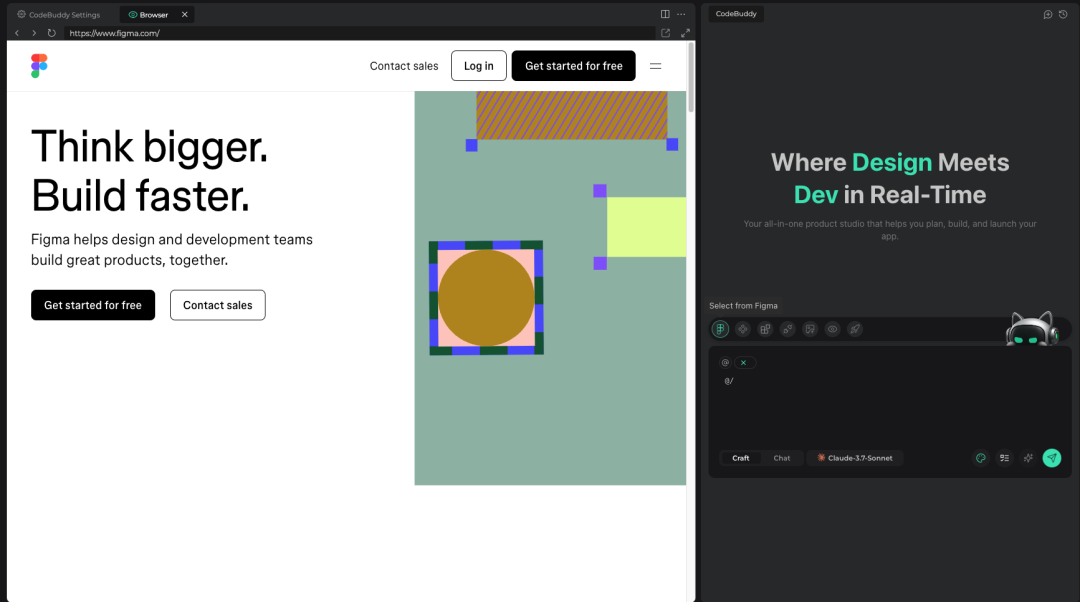Click the Log in button

478,66
